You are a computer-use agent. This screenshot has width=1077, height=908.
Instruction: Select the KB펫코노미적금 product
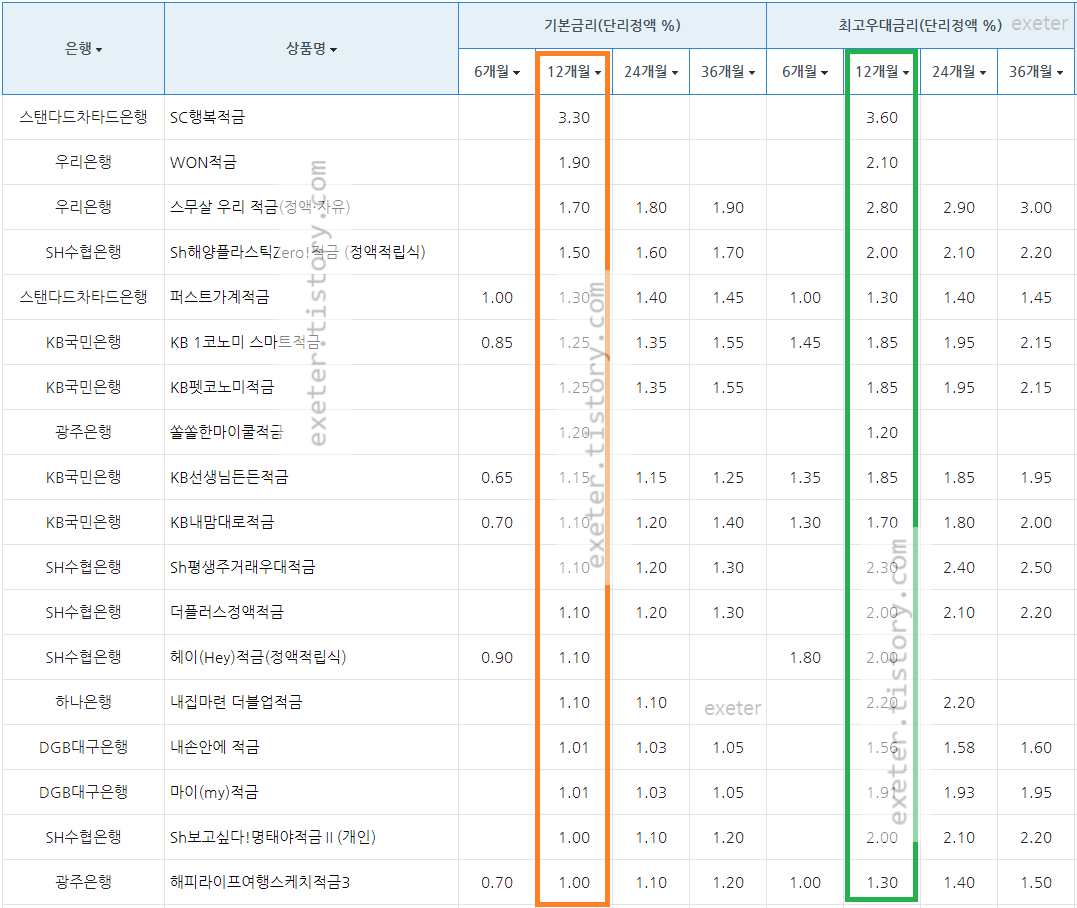222,387
